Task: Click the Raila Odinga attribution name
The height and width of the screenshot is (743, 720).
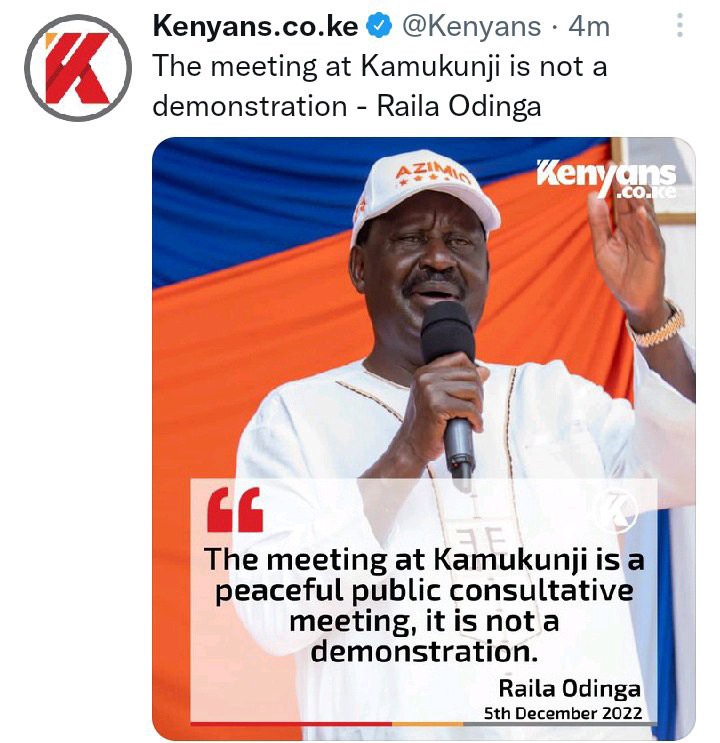Action: 569,689
